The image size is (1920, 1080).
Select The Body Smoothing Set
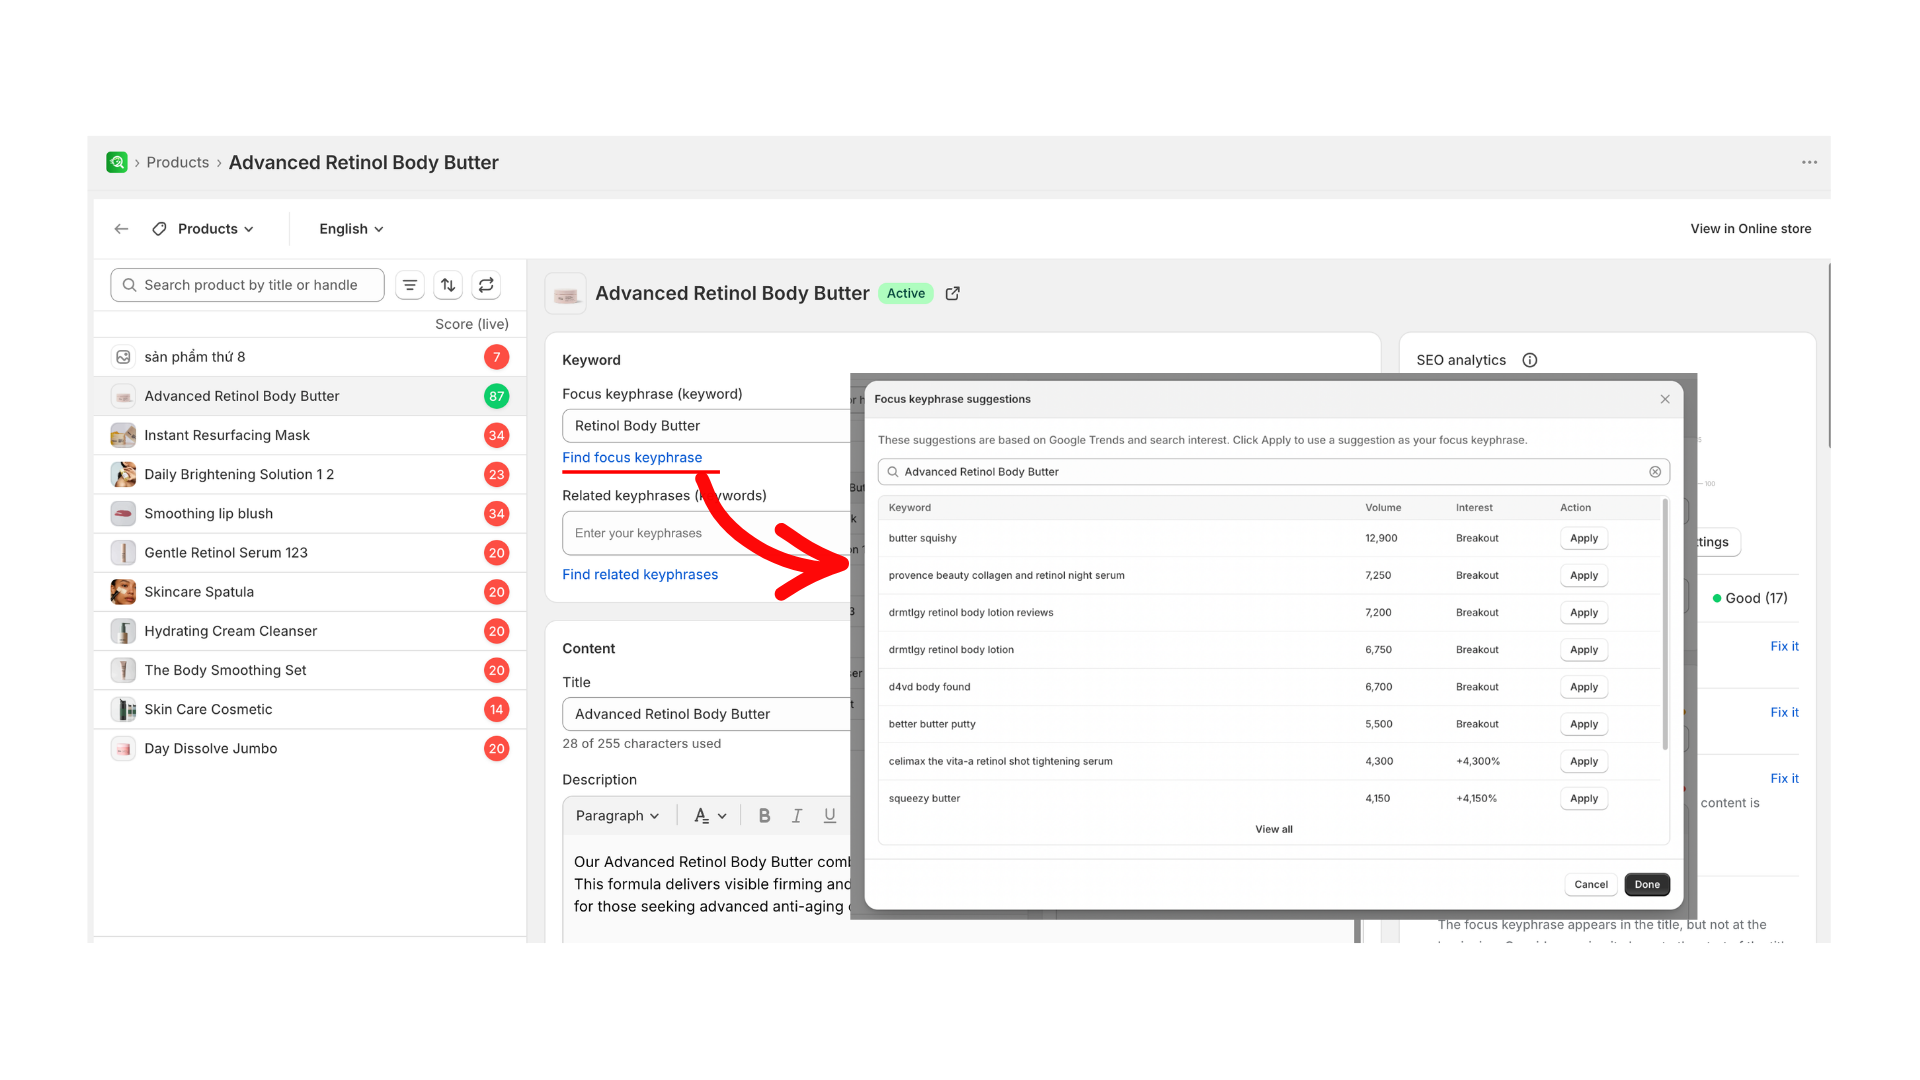[x=310, y=670]
